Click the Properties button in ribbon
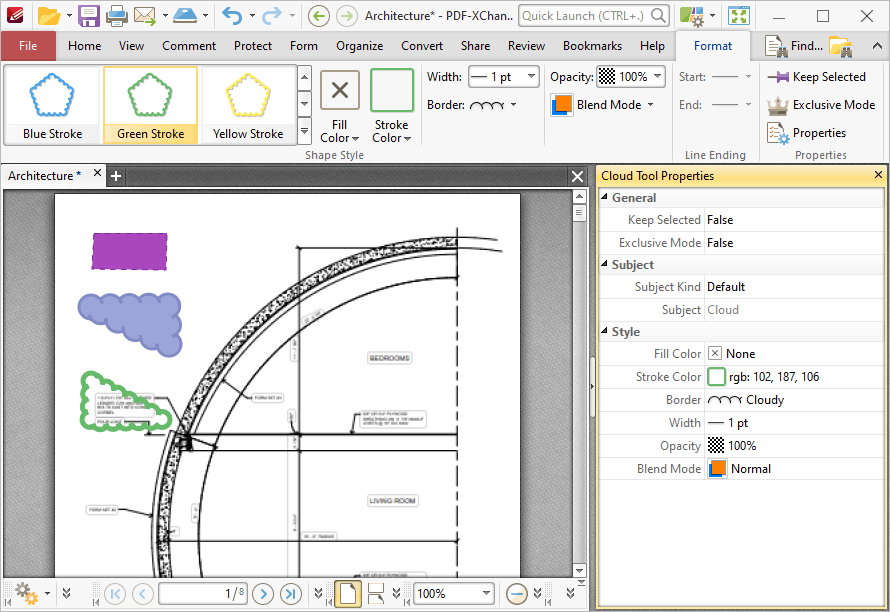The image size is (890, 612). 807,133
